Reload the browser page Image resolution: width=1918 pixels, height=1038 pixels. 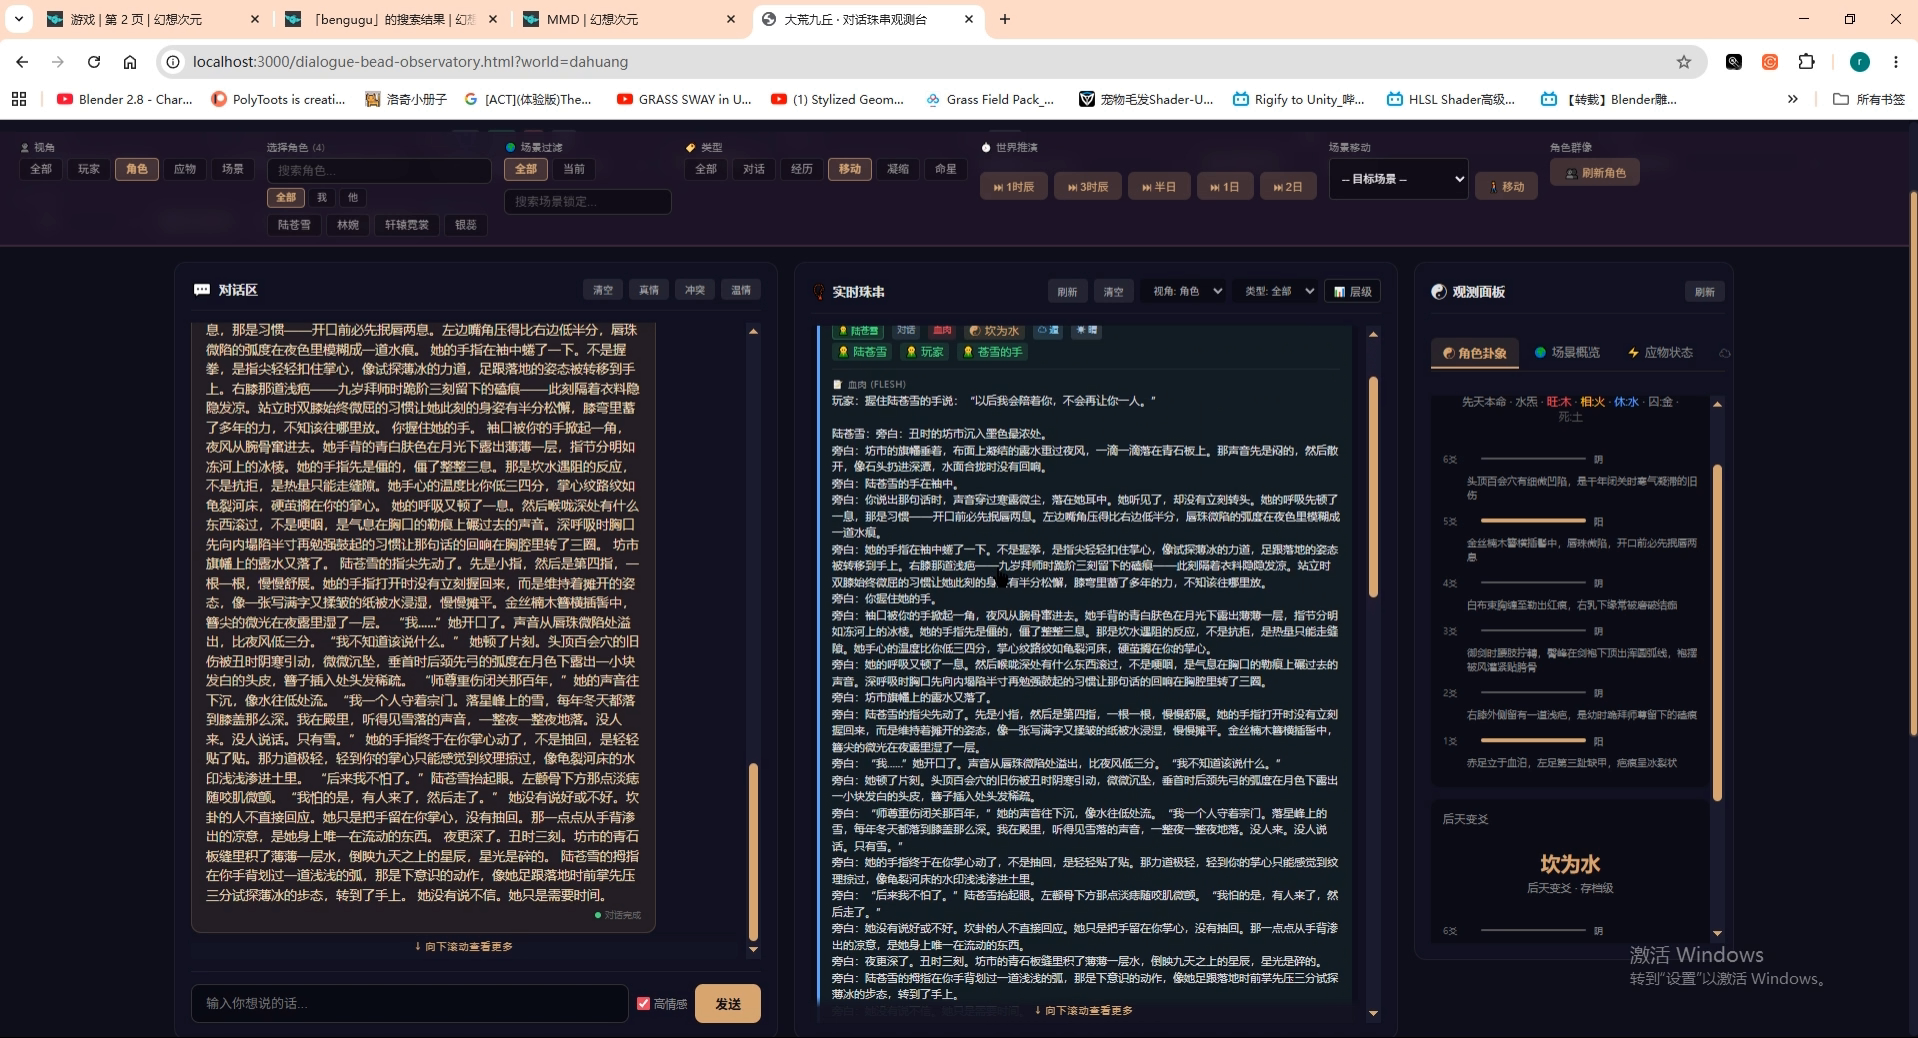(x=94, y=62)
